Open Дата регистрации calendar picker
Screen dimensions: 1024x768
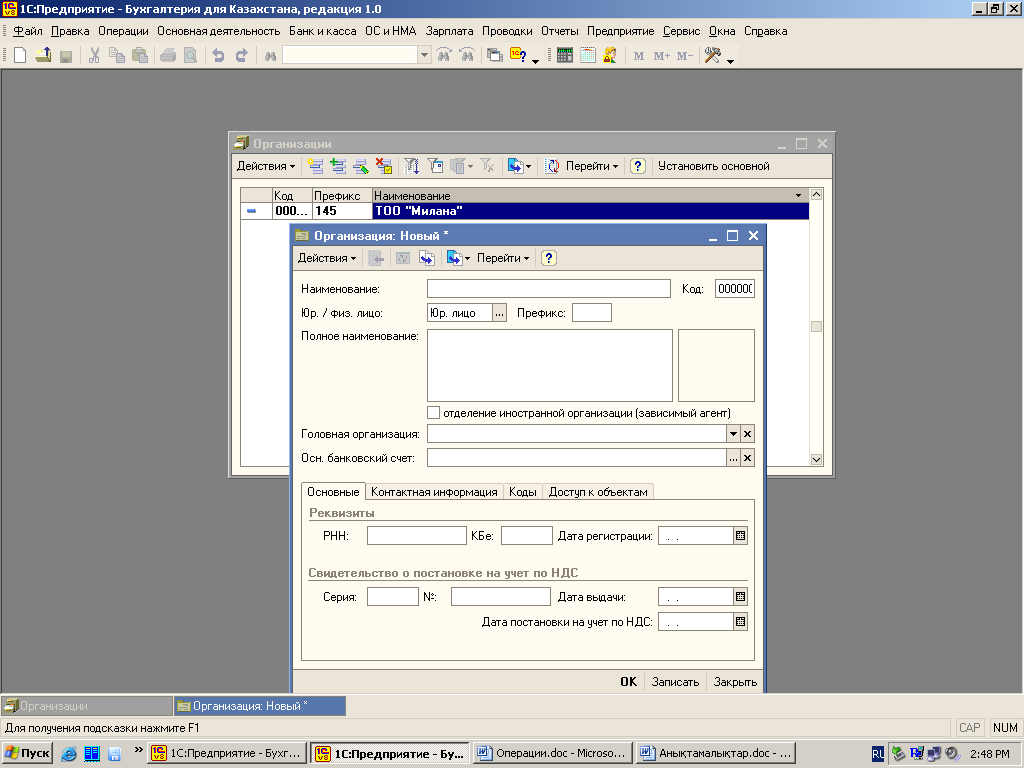(x=740, y=536)
